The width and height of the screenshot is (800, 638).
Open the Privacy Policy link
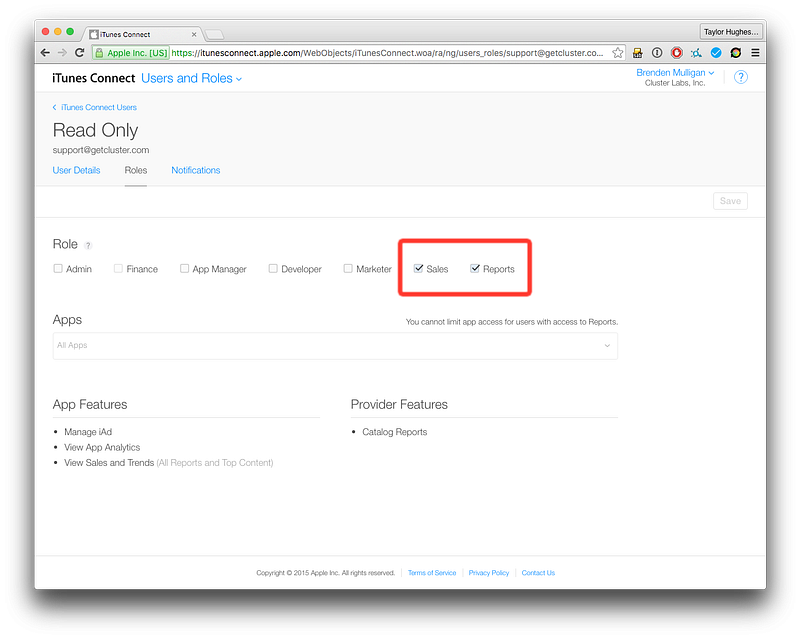pos(489,573)
